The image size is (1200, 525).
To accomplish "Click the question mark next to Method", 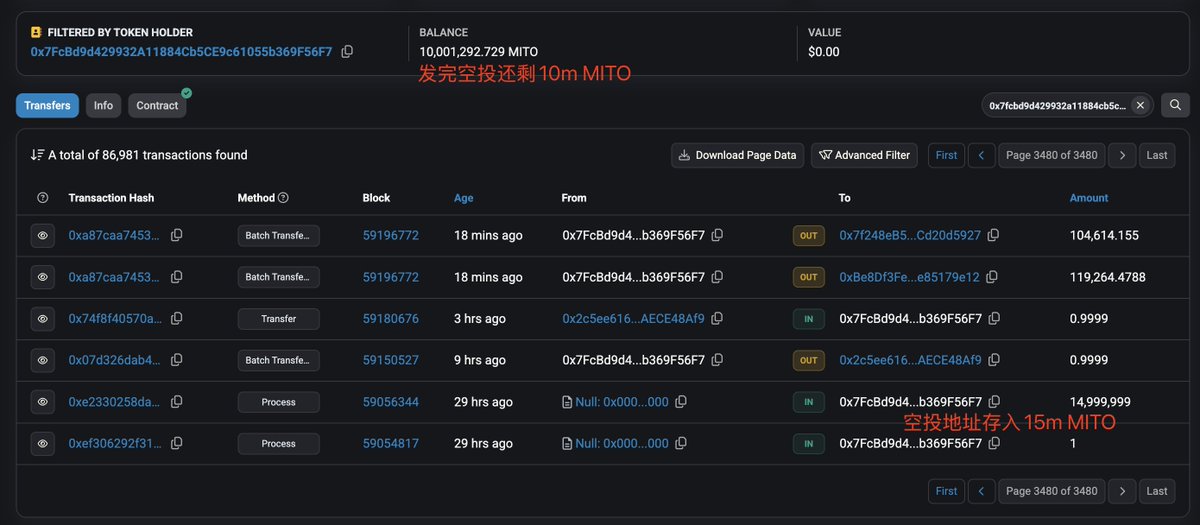I will [283, 198].
